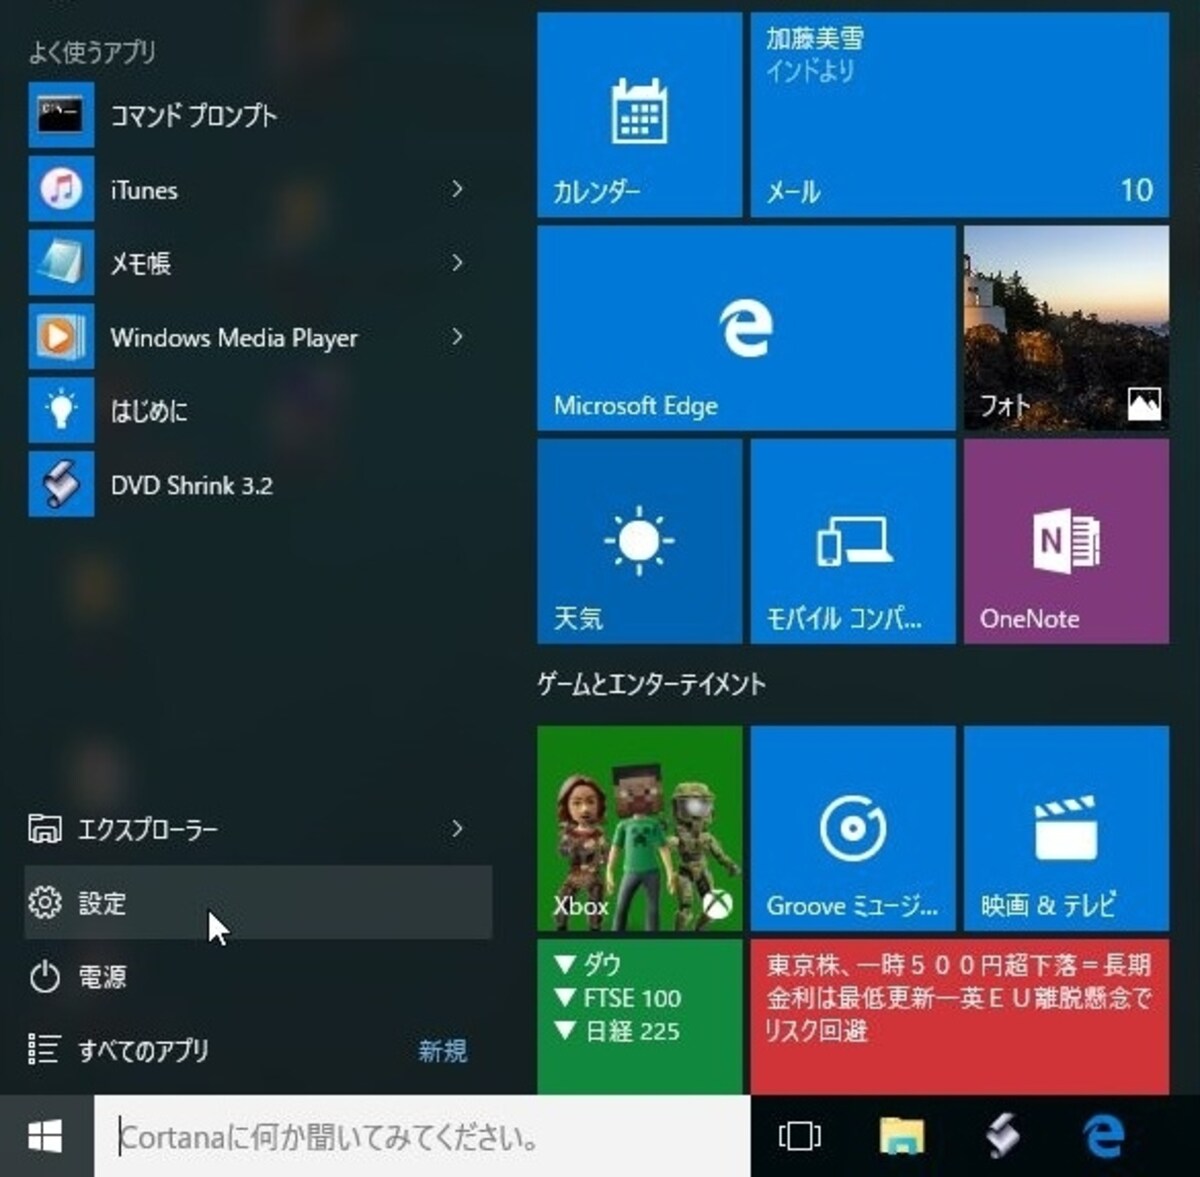Open File Explorer from the taskbar

pos(902,1136)
